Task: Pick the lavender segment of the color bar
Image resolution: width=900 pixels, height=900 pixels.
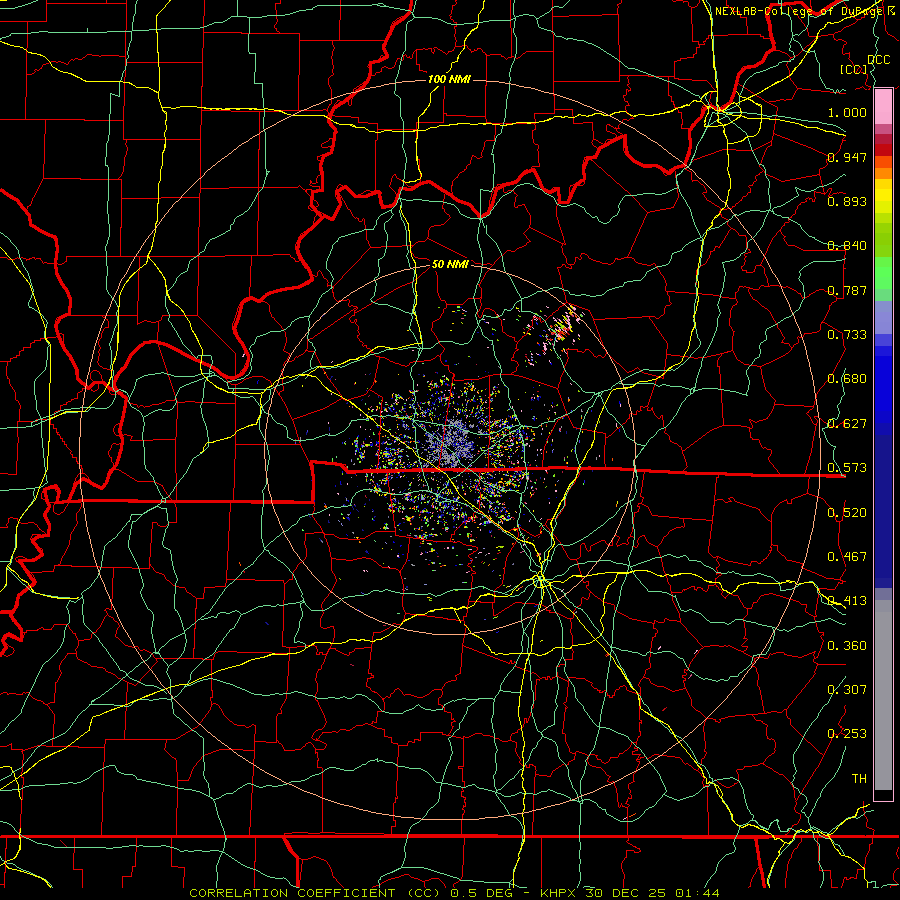Action: 883,317
